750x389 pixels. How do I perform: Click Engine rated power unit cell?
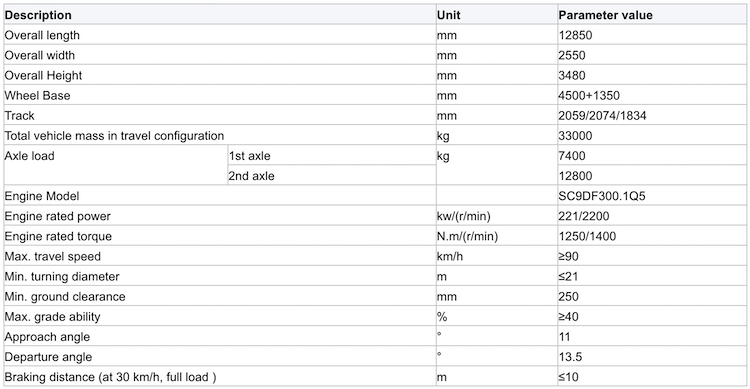click(x=496, y=216)
